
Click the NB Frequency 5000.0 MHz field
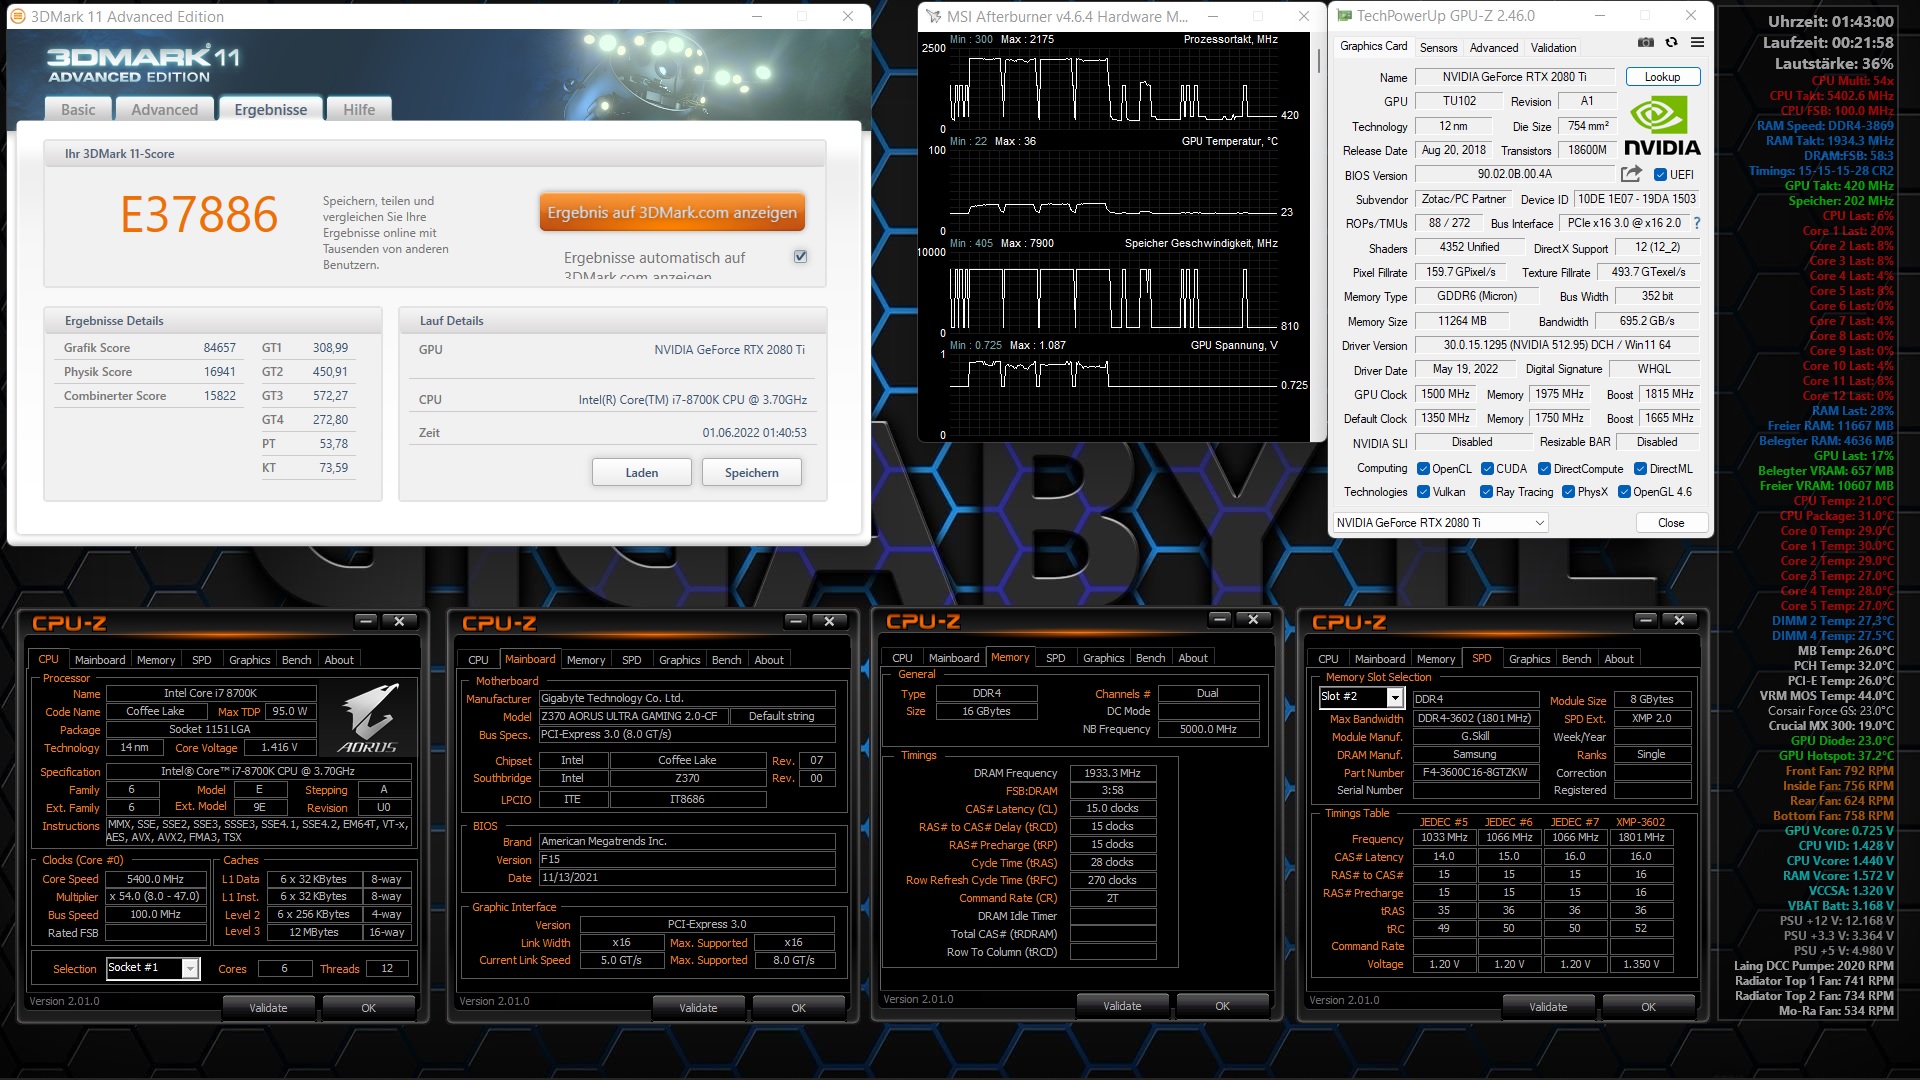[1207, 729]
